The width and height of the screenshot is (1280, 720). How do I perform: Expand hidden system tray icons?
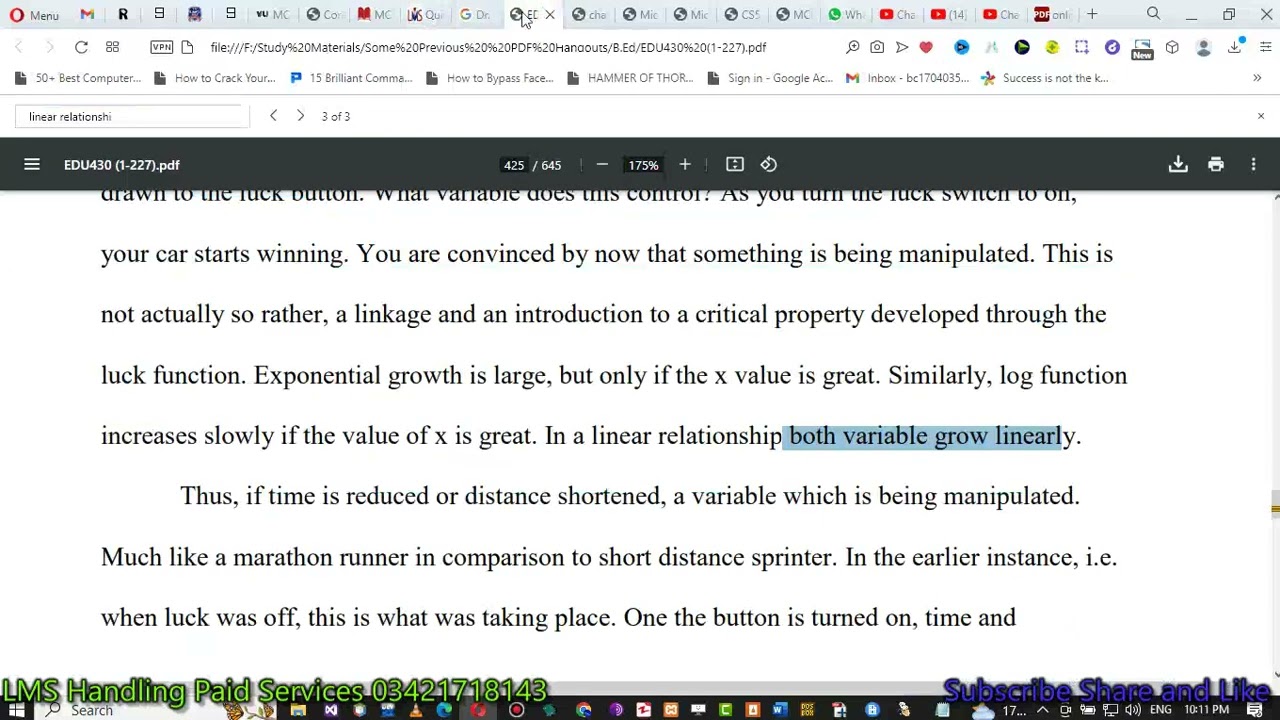coord(1042,710)
